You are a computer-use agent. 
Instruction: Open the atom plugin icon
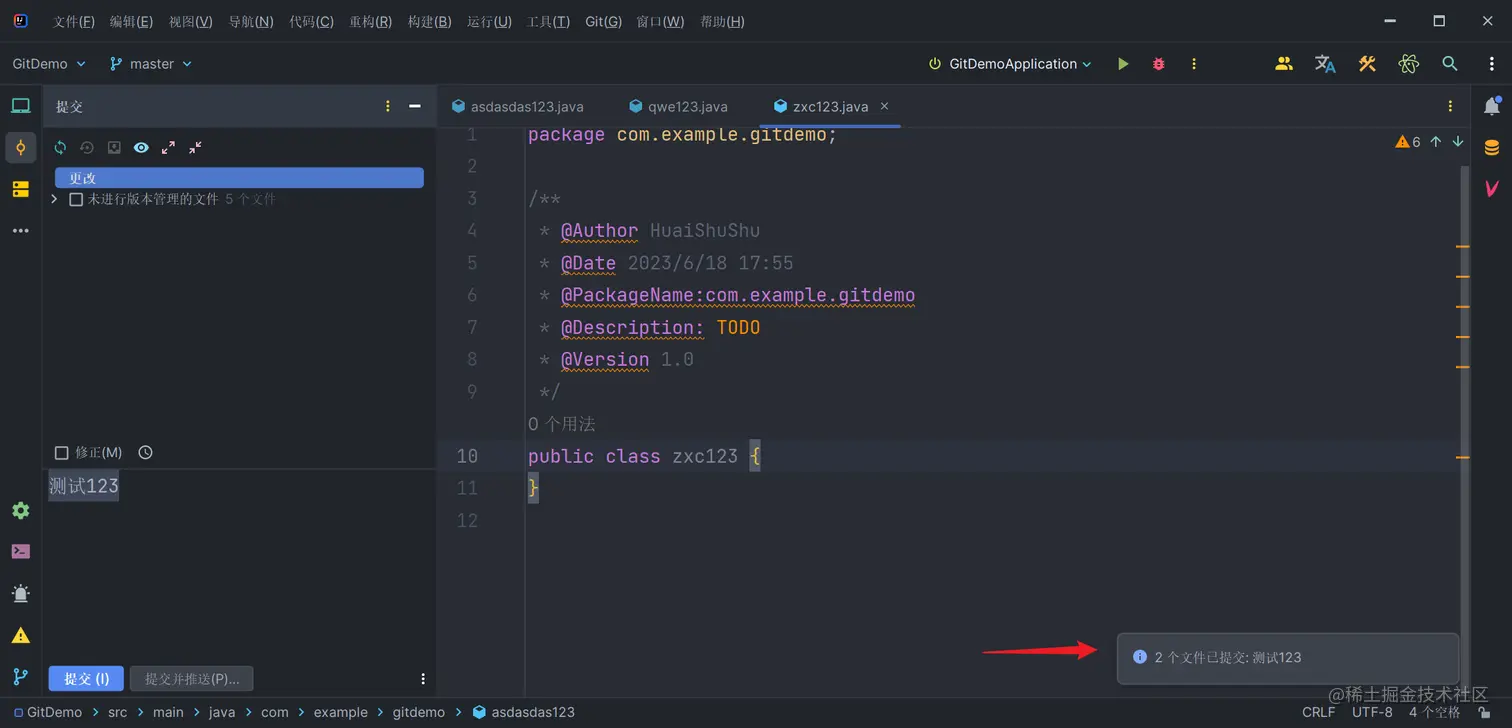[1409, 64]
